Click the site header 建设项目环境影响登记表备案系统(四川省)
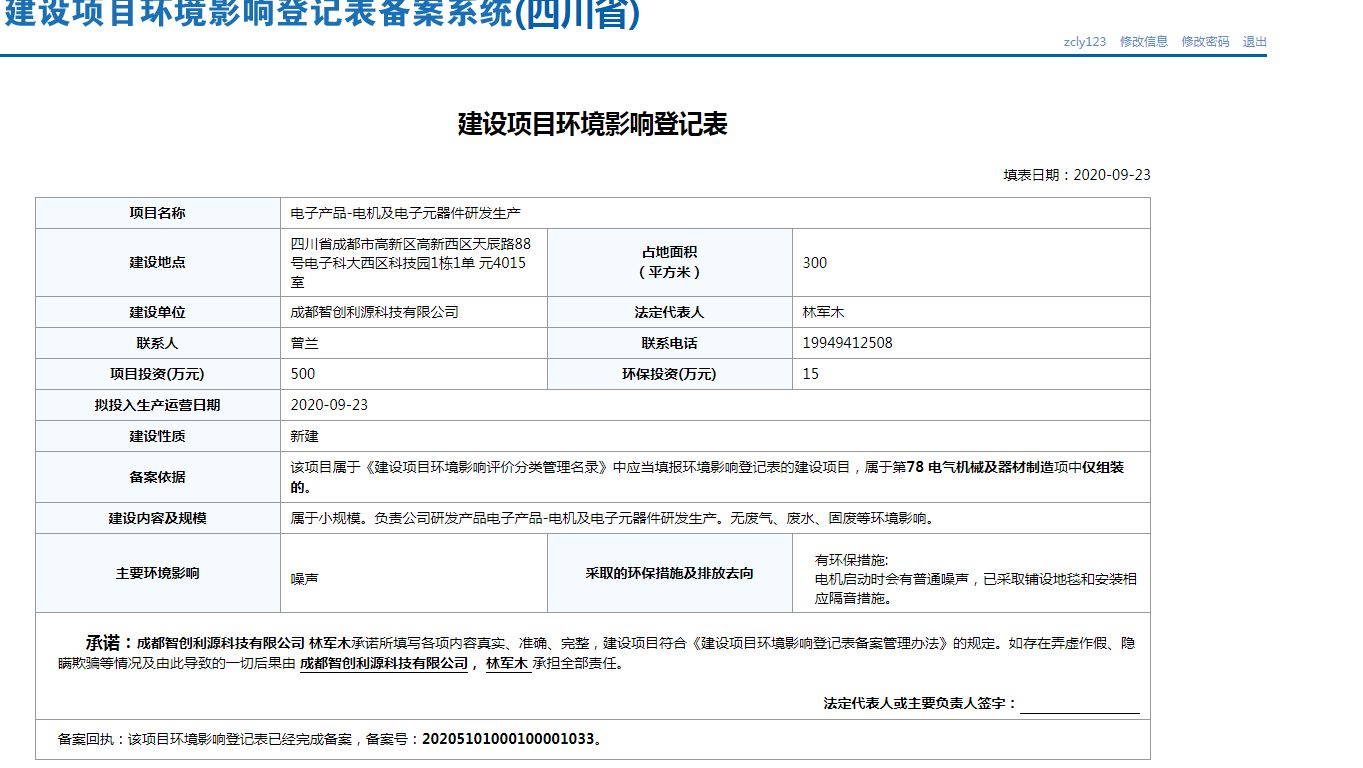The width and height of the screenshot is (1363, 768). pyautogui.click(x=322, y=15)
